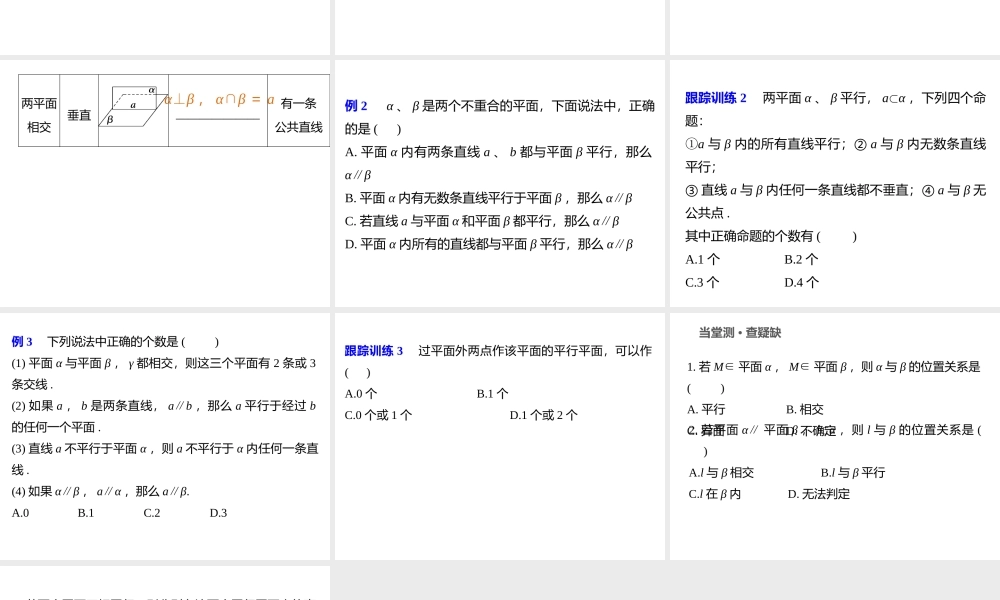
Task: Choose answer B. 相交
Action: click(805, 409)
